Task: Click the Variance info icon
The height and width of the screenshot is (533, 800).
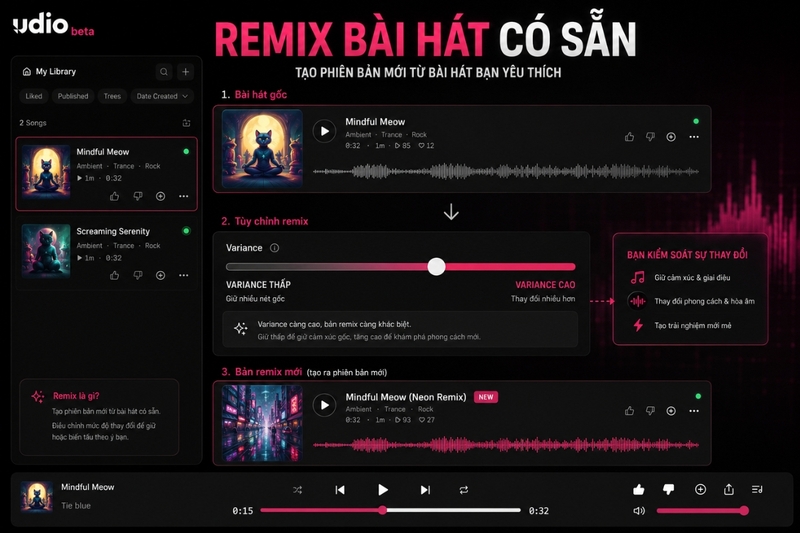Action: click(x=274, y=248)
